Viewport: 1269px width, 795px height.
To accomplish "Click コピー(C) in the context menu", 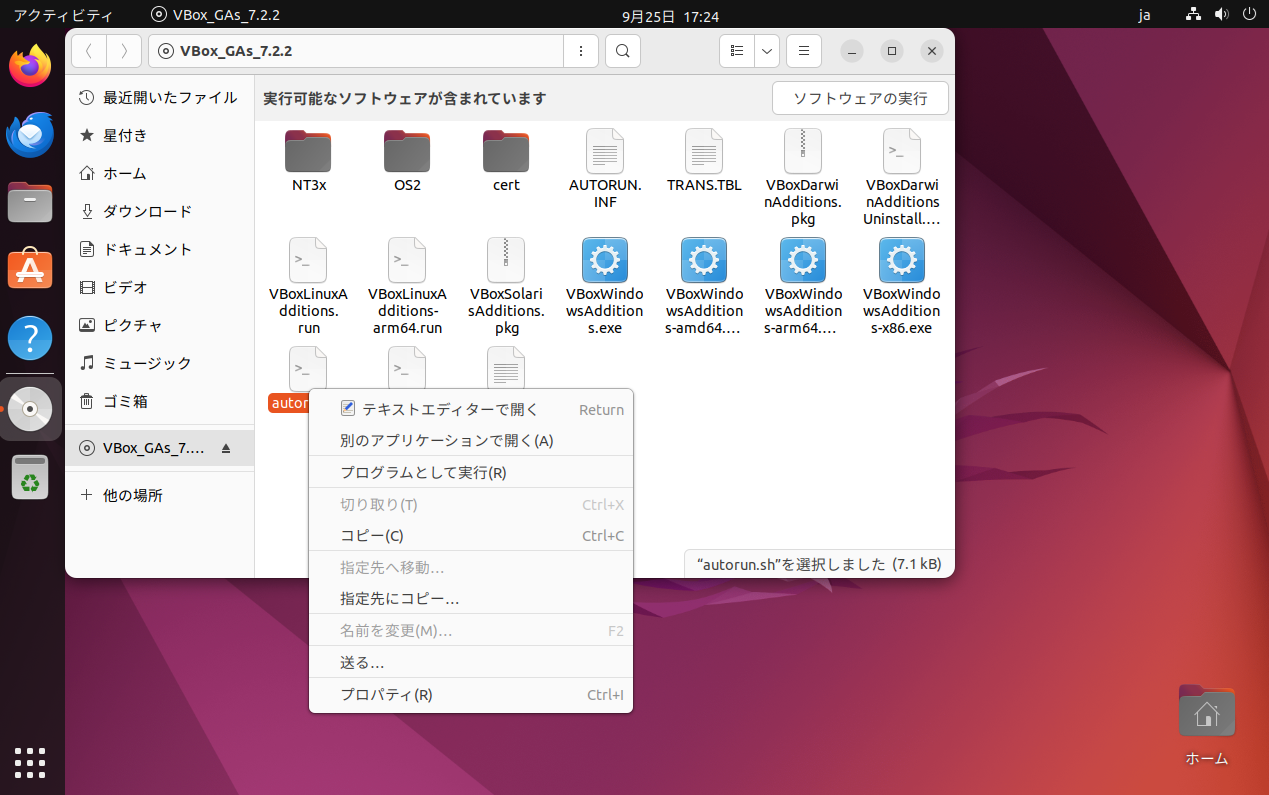I will click(x=372, y=536).
